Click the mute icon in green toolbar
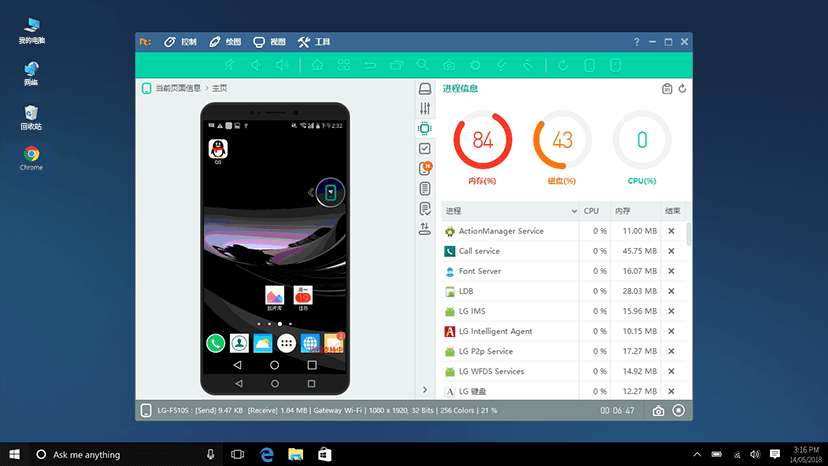 [x=229, y=65]
